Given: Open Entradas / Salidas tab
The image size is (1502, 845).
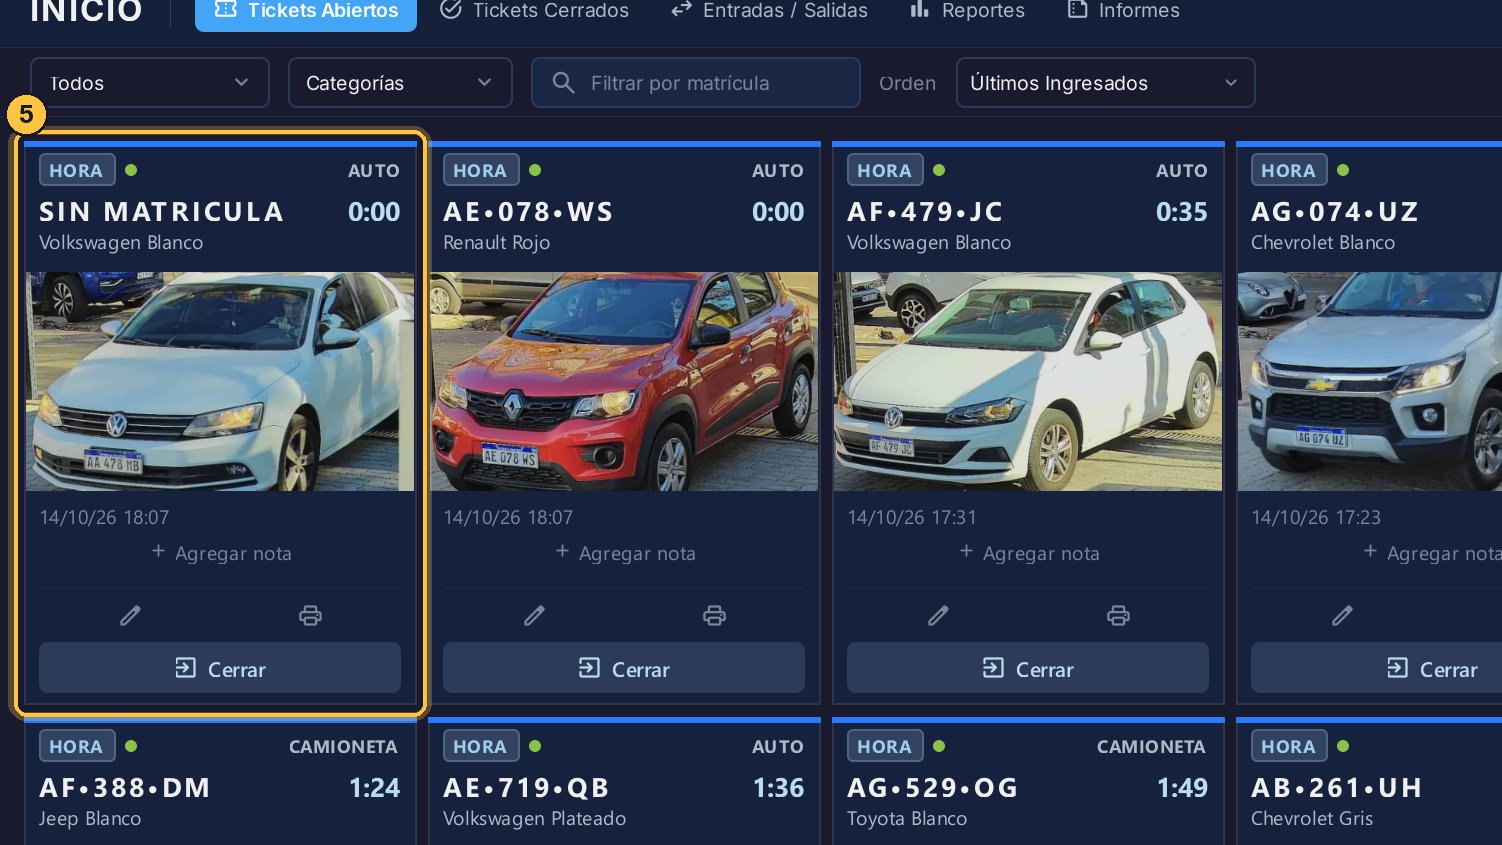Looking at the screenshot, I should tap(769, 11).
